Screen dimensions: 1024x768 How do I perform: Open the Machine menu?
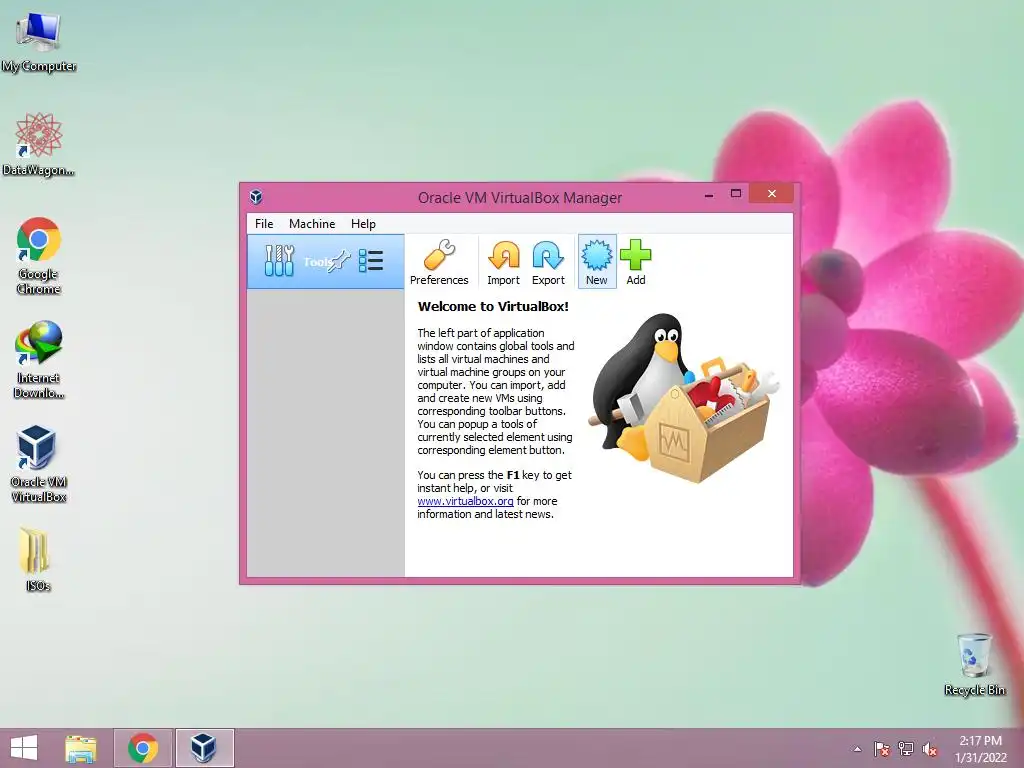click(312, 223)
